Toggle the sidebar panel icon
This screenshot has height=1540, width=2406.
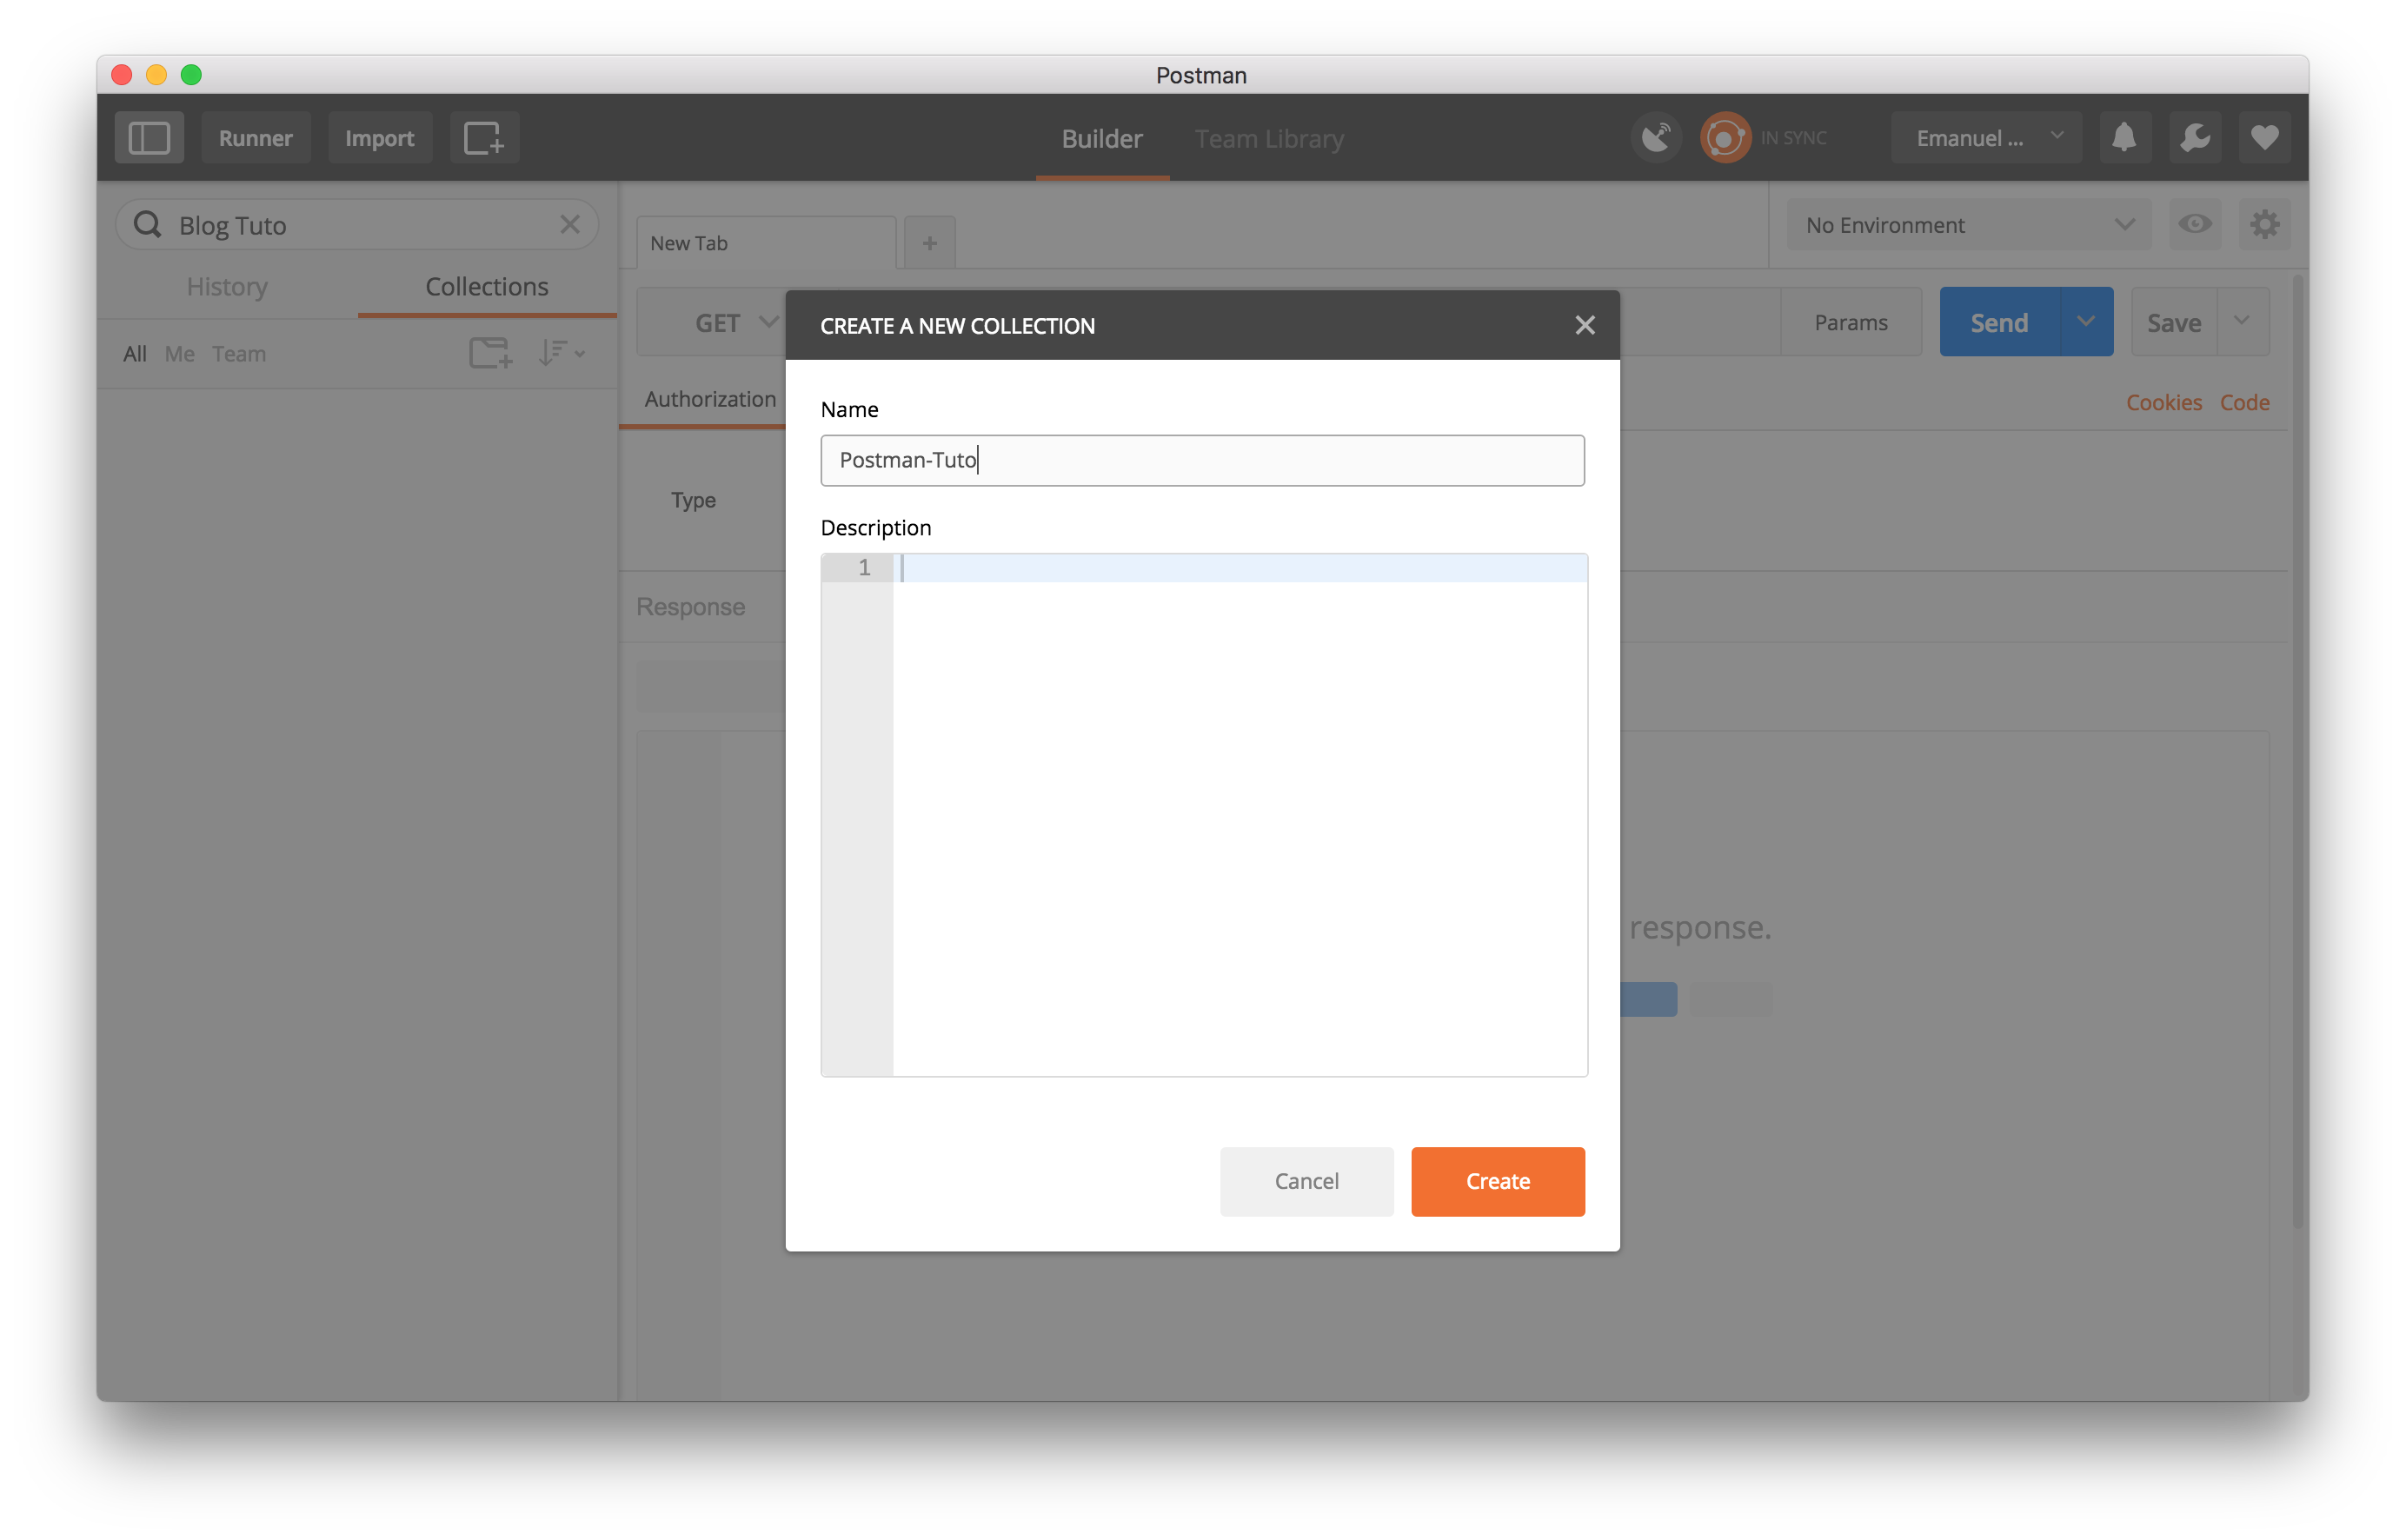coord(149,138)
